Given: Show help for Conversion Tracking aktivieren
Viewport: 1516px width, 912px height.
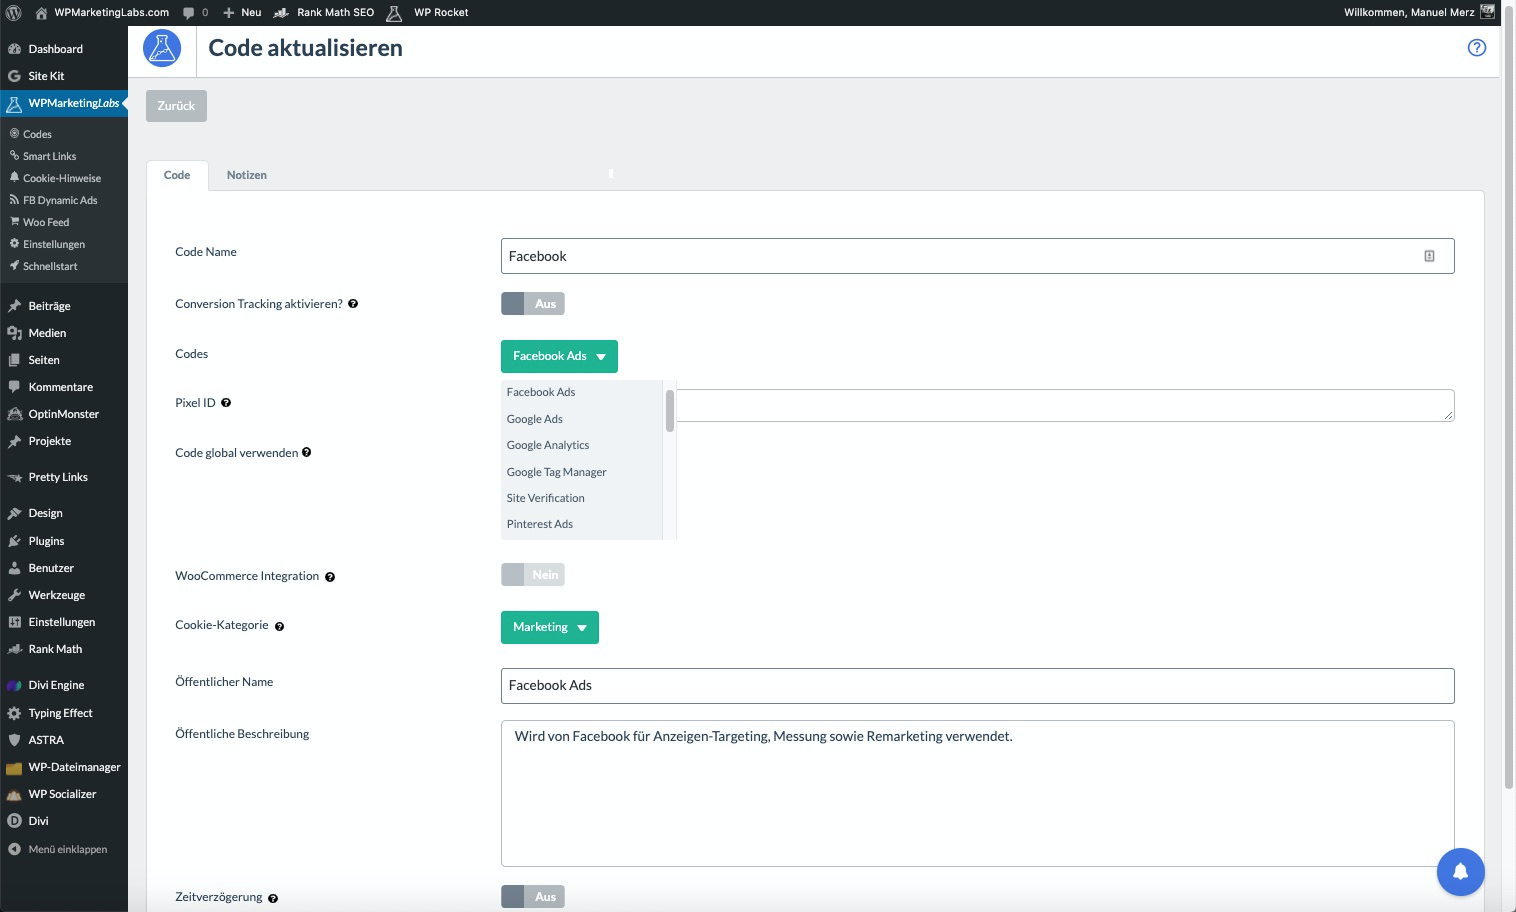Looking at the screenshot, I should pyautogui.click(x=353, y=304).
